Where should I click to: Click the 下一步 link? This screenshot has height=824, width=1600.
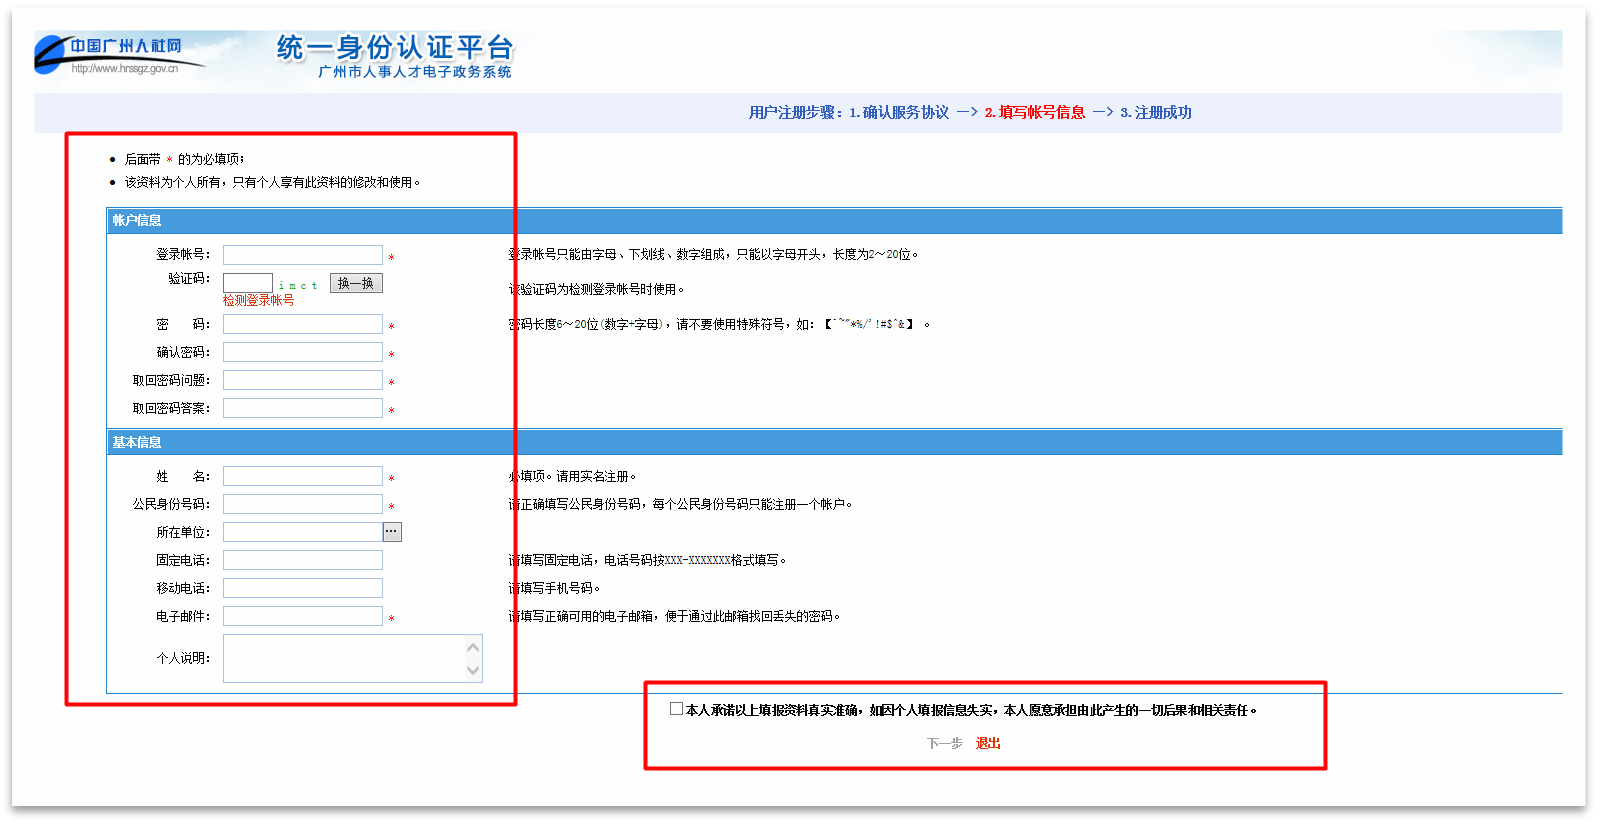(944, 743)
